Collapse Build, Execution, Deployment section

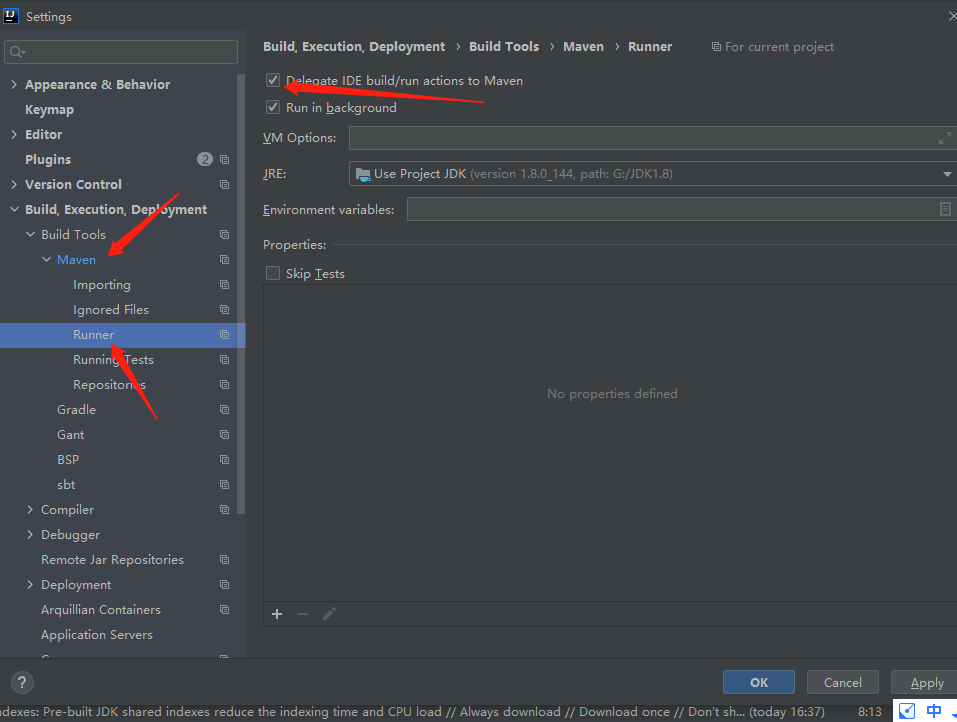click(x=14, y=209)
